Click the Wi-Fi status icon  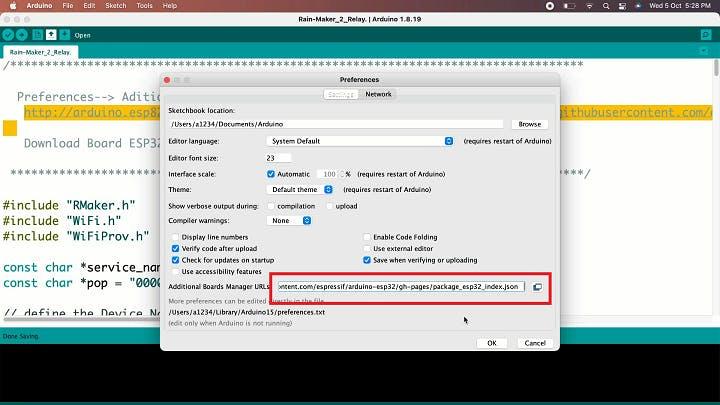(589, 6)
